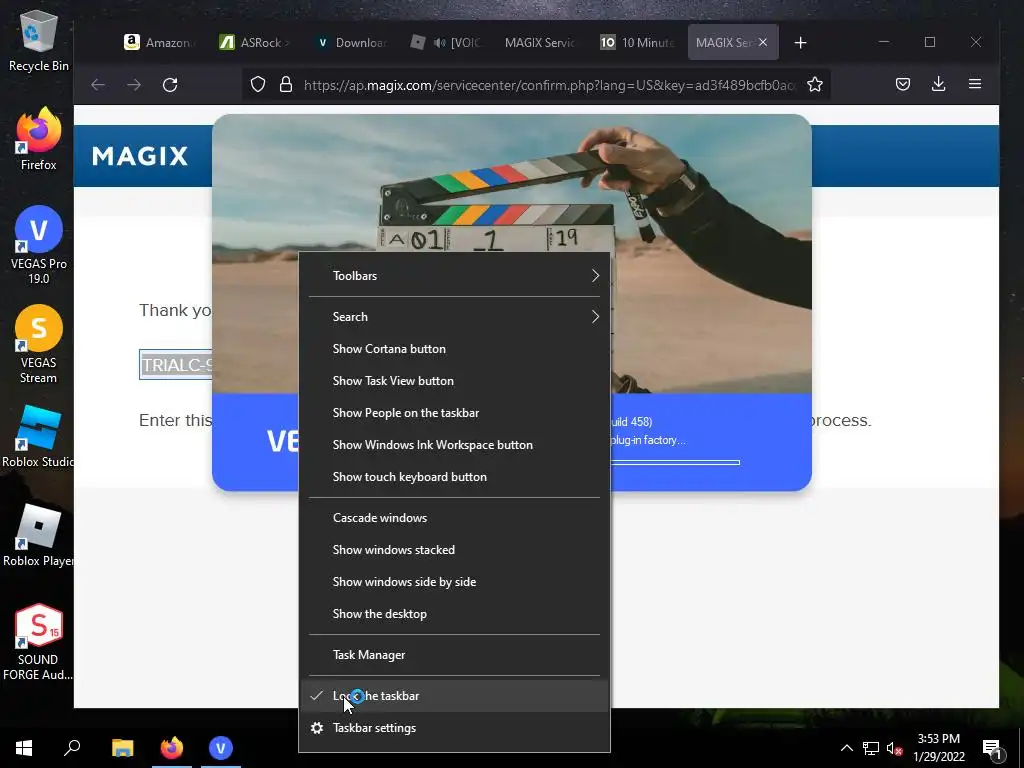Open Roblox Player desktop shortcut

click(x=39, y=536)
